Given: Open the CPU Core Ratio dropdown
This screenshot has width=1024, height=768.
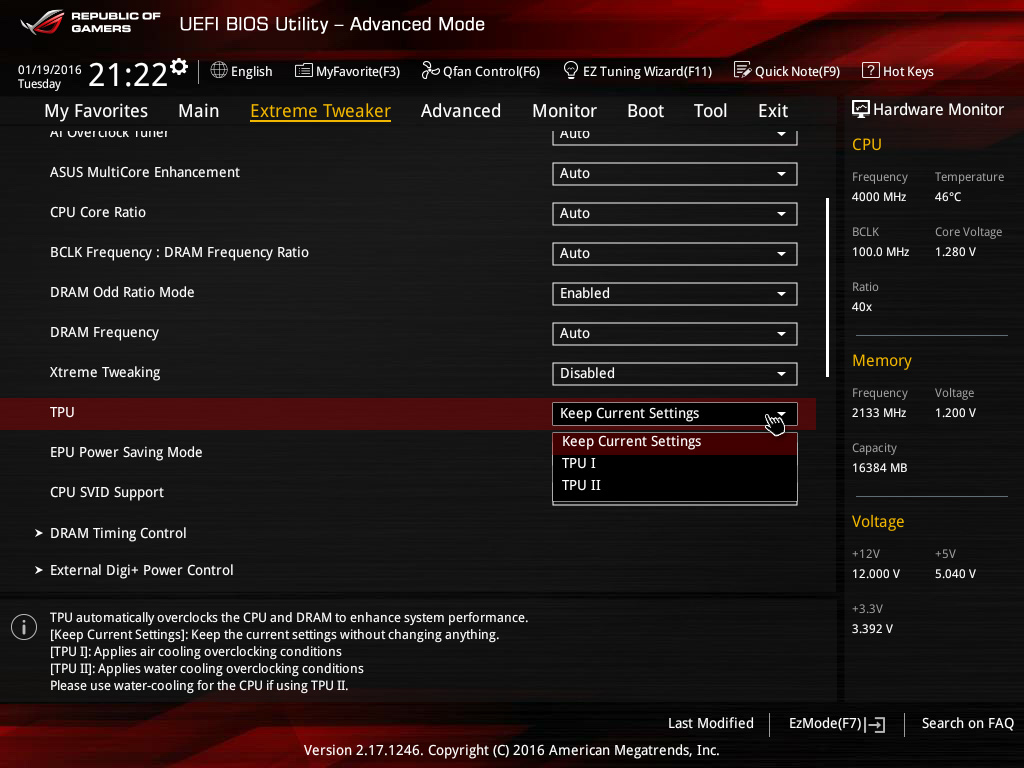Looking at the screenshot, I should pos(675,214).
